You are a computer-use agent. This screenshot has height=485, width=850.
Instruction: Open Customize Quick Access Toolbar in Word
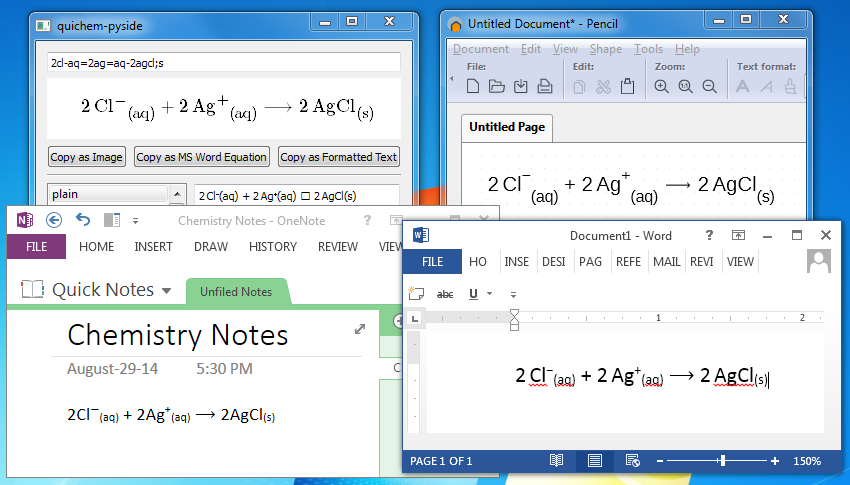coord(513,295)
